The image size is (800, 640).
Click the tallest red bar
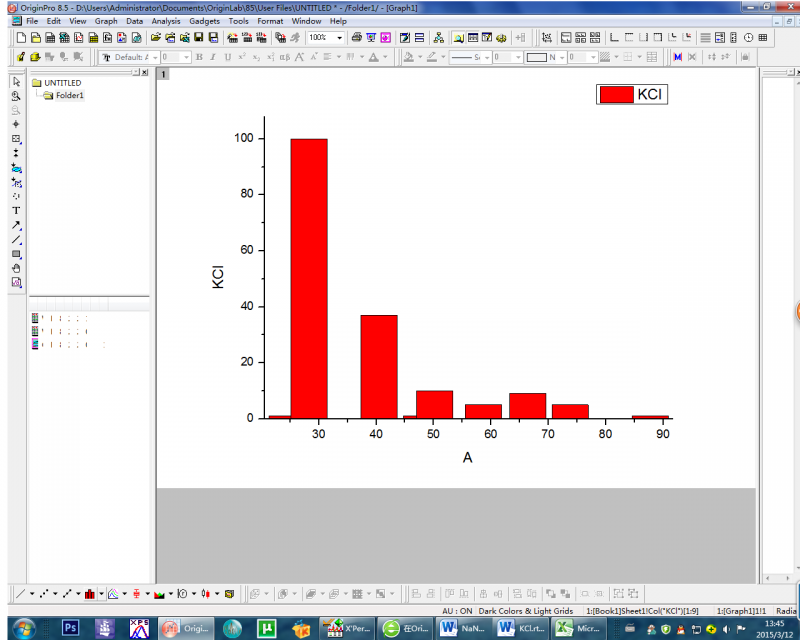[309, 279]
